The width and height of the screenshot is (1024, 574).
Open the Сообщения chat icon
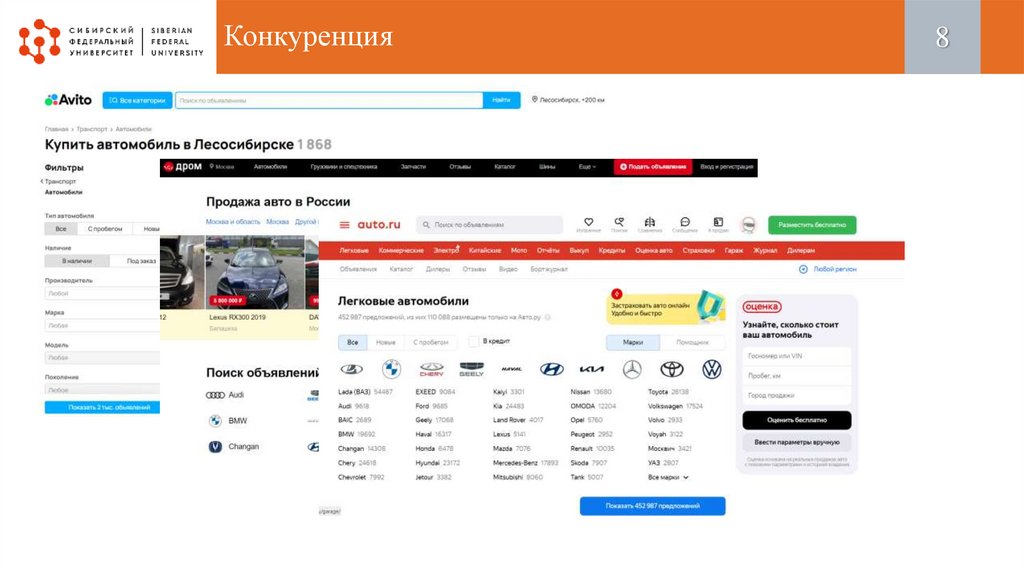coord(684,222)
